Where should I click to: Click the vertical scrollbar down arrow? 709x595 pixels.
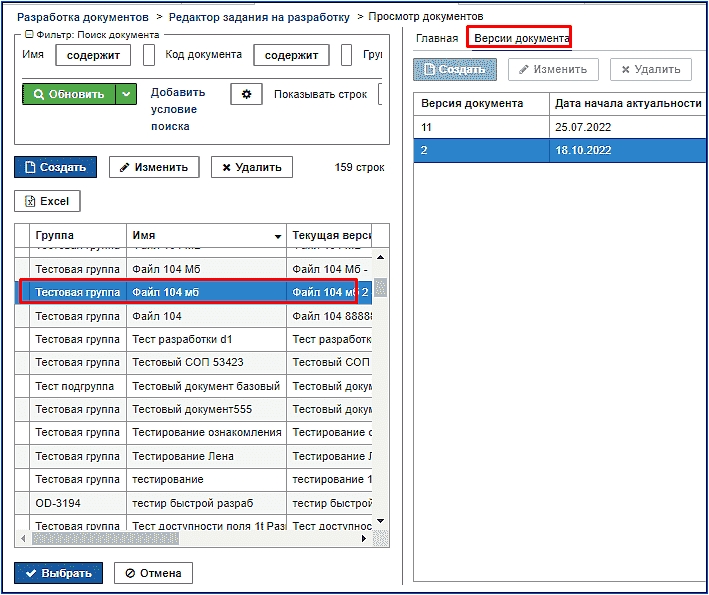(380, 521)
